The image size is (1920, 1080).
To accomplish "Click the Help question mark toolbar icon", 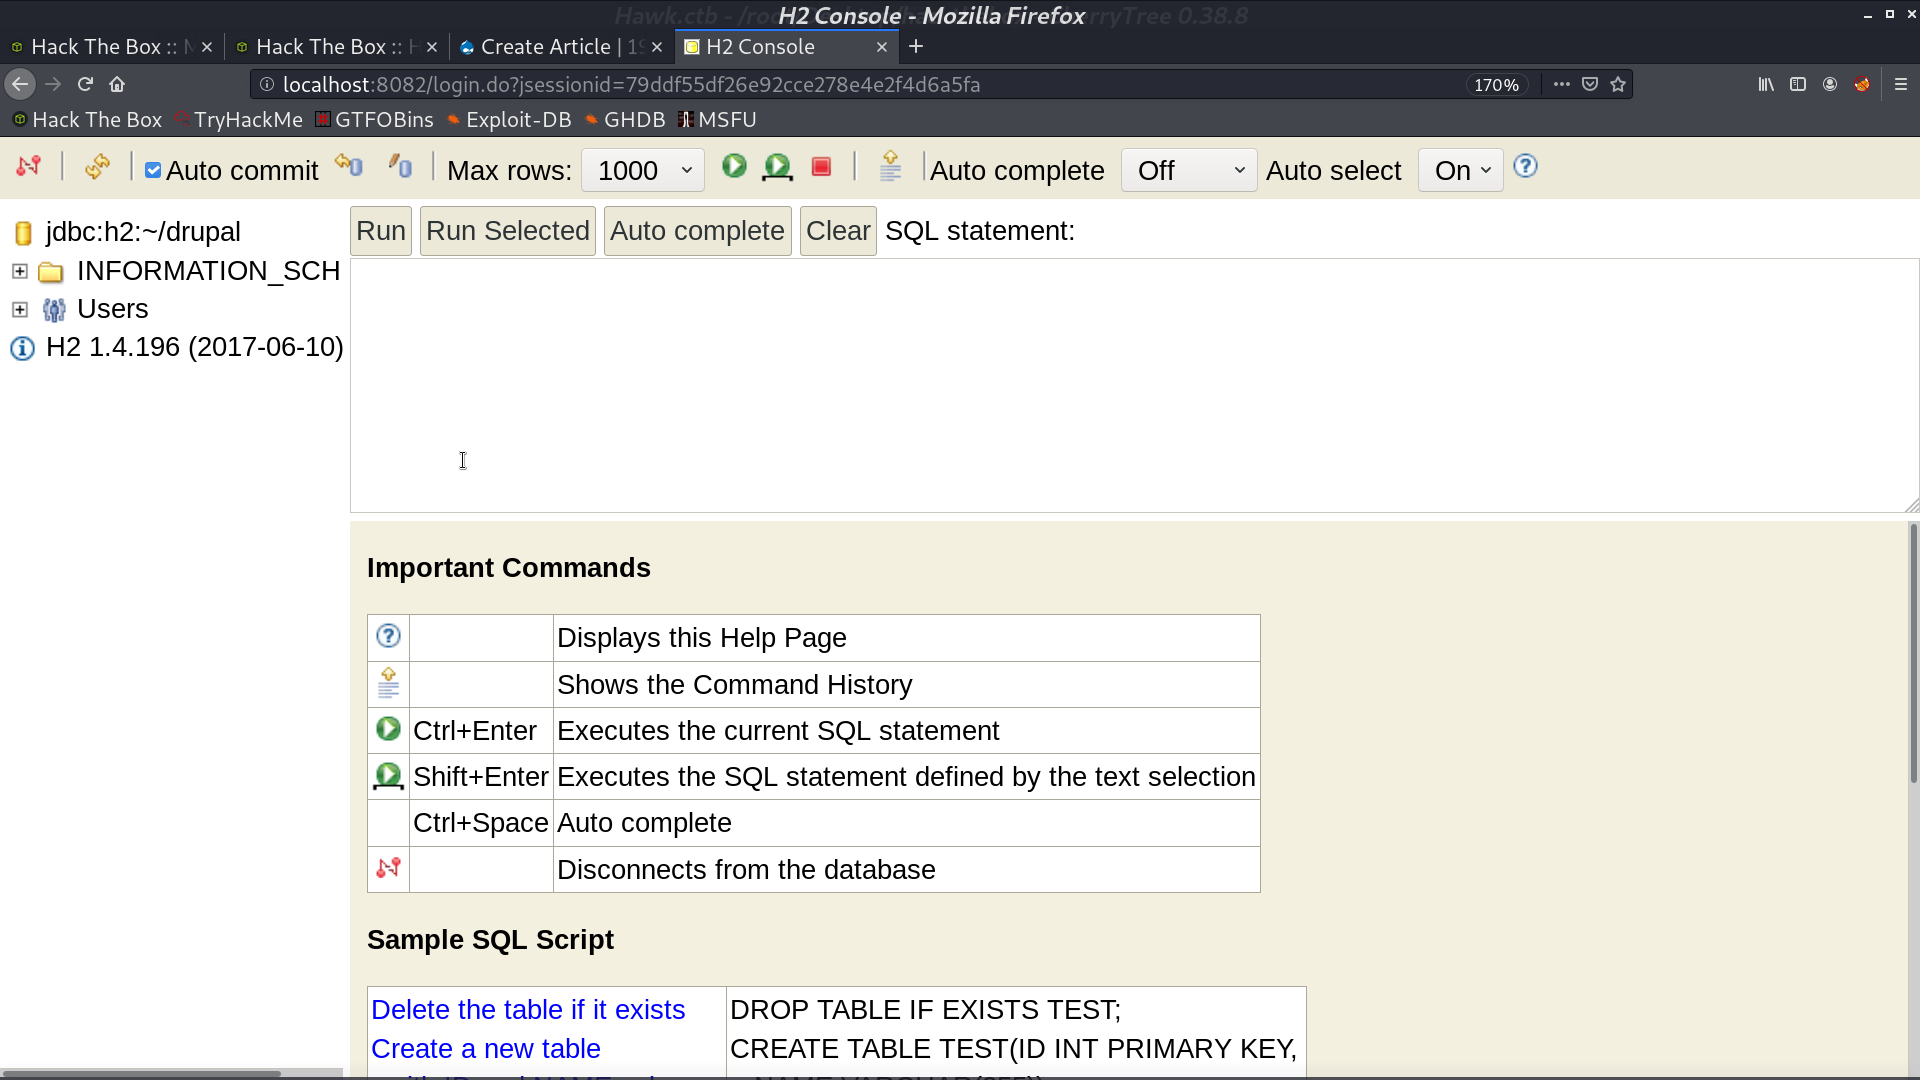I will pyautogui.click(x=1525, y=166).
